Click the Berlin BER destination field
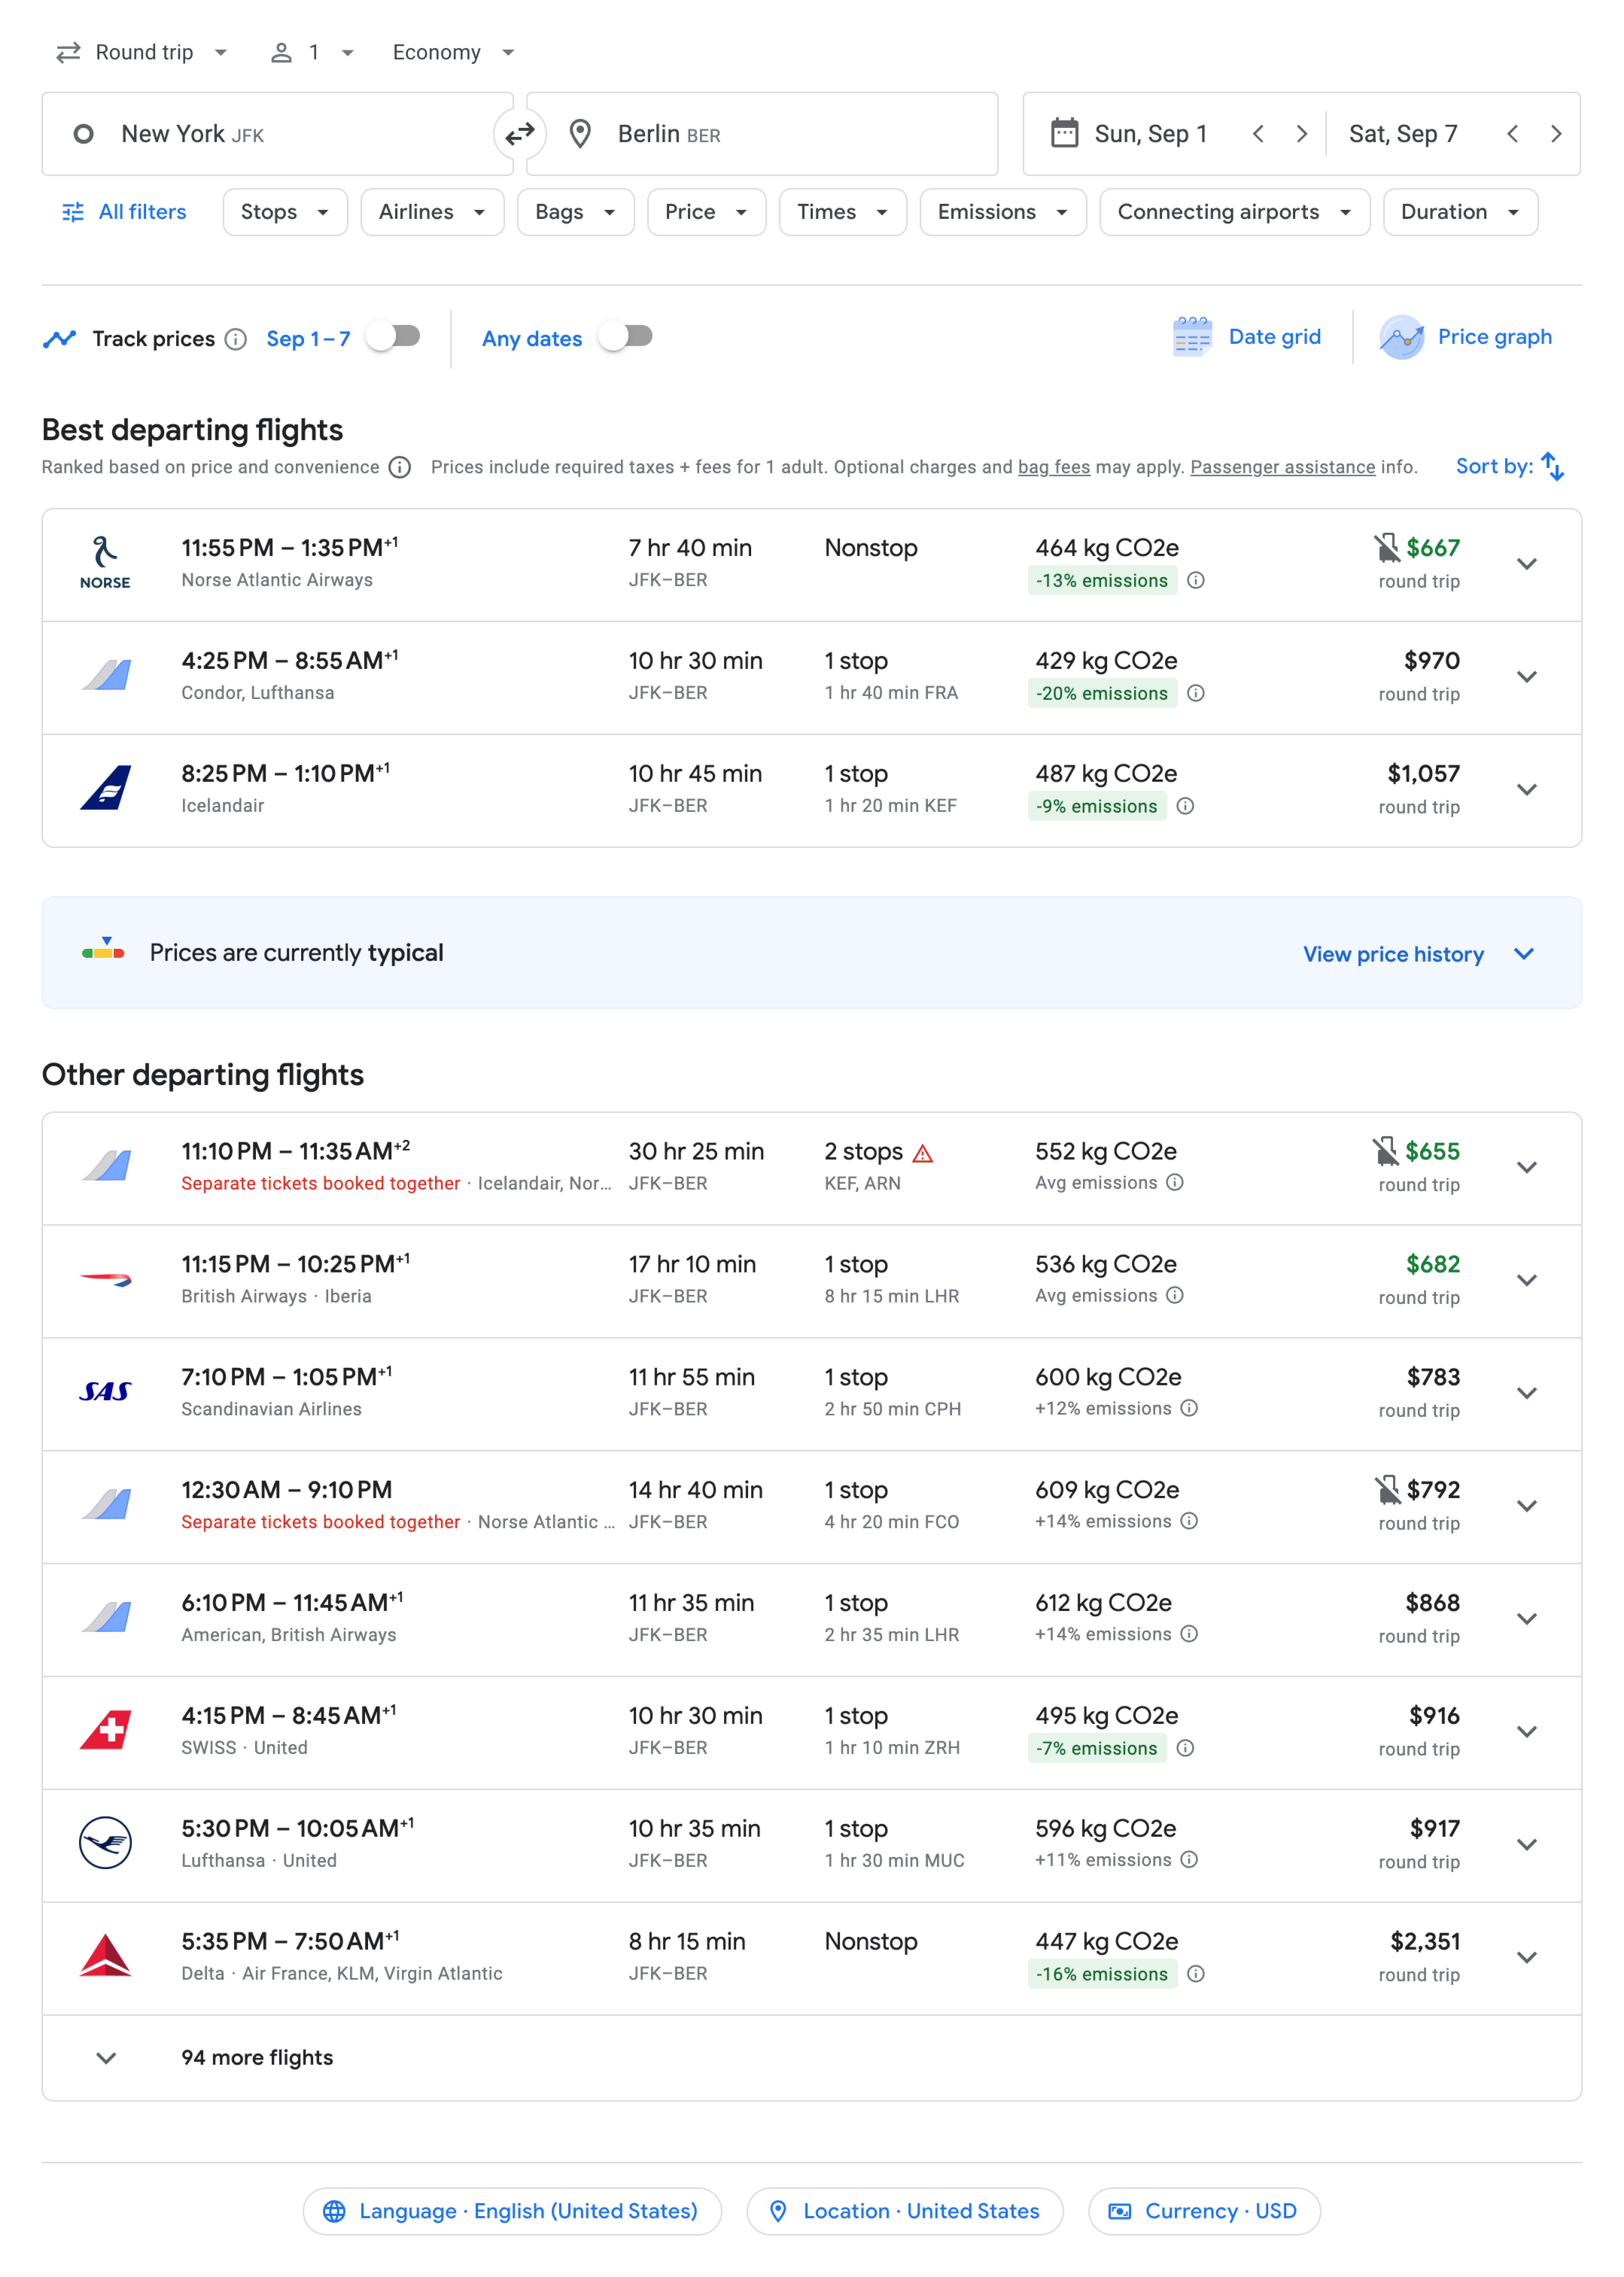This screenshot has width=1624, height=2277. pos(762,134)
